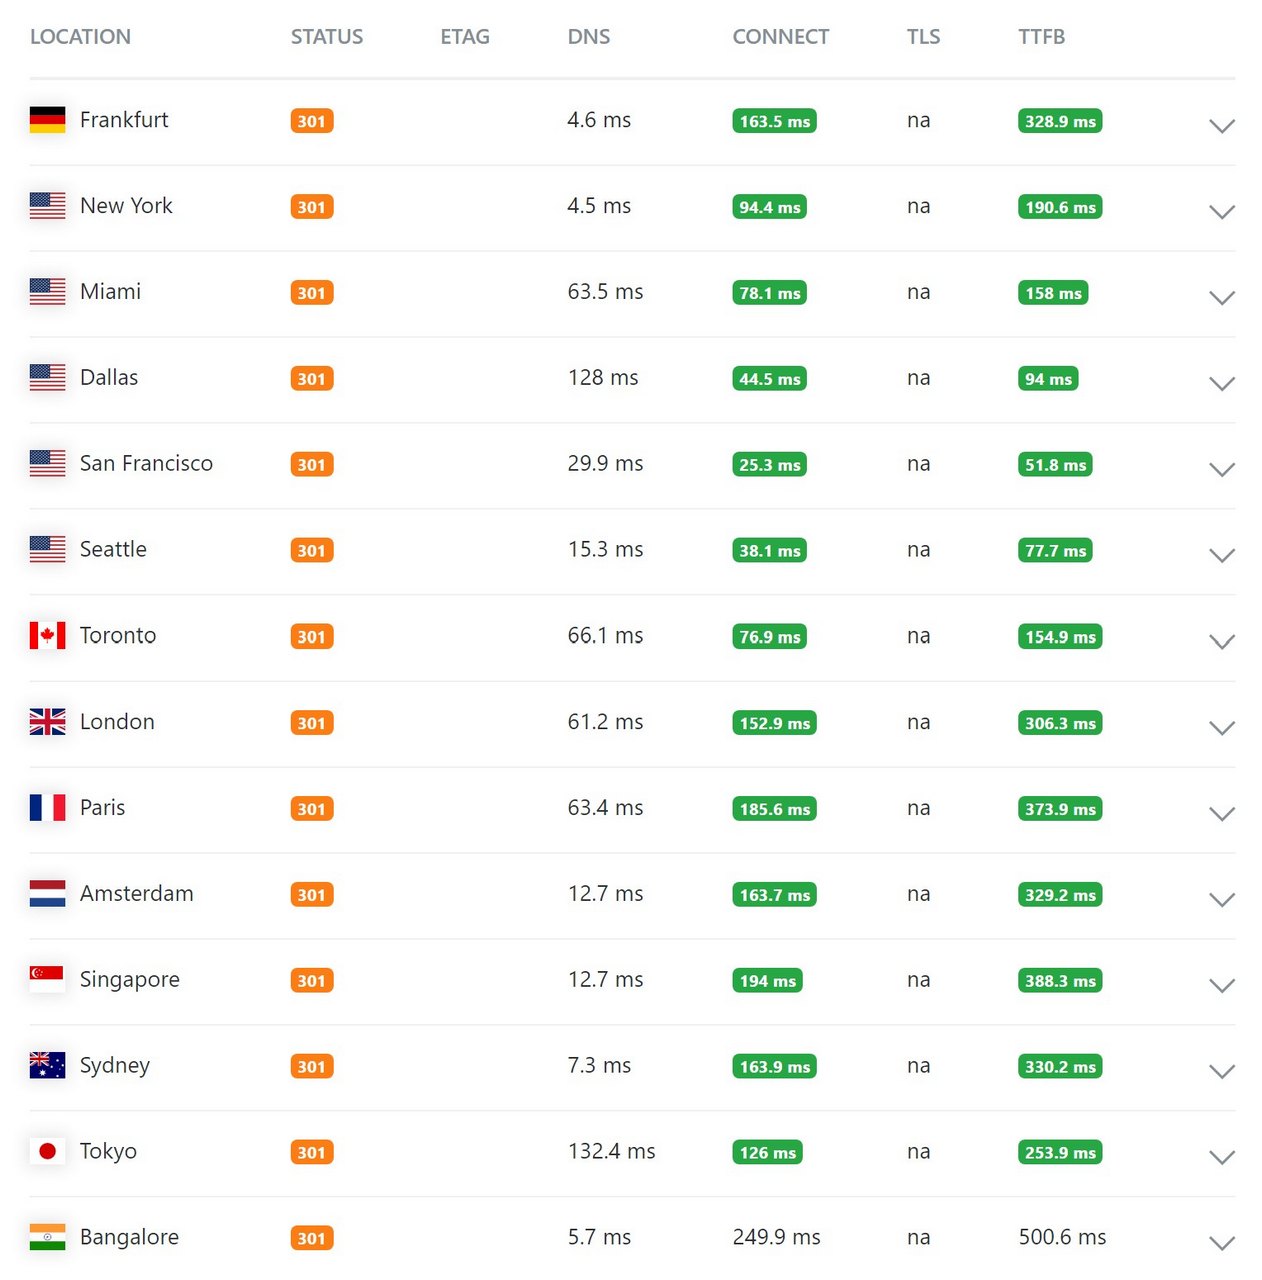Expand the Seattle row chevron
Viewport: 1262px width, 1280px height.
click(1221, 556)
